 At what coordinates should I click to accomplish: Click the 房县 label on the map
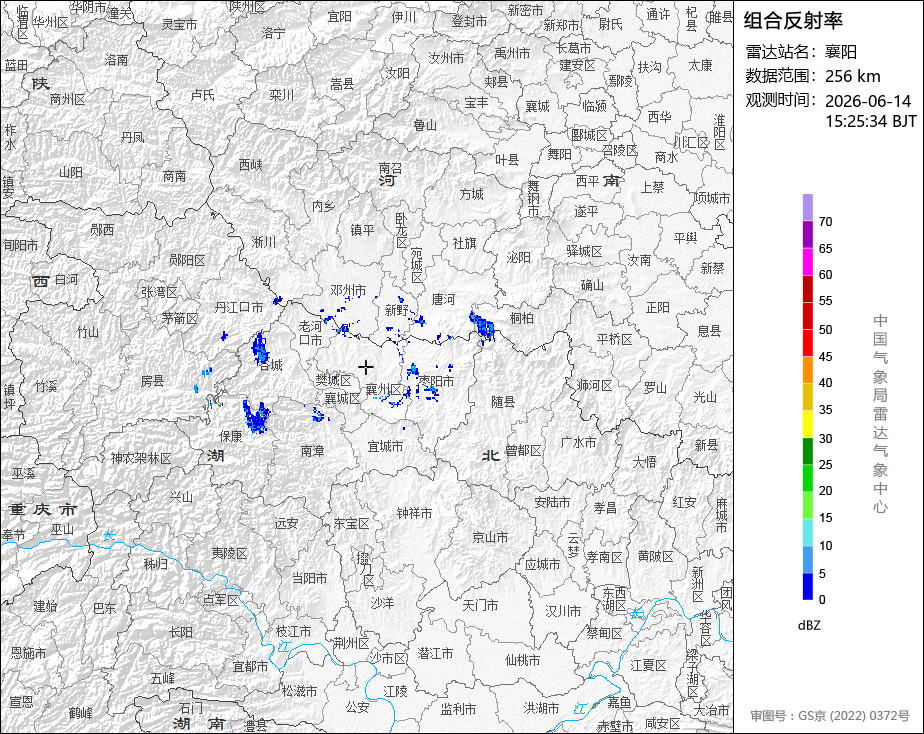click(152, 381)
